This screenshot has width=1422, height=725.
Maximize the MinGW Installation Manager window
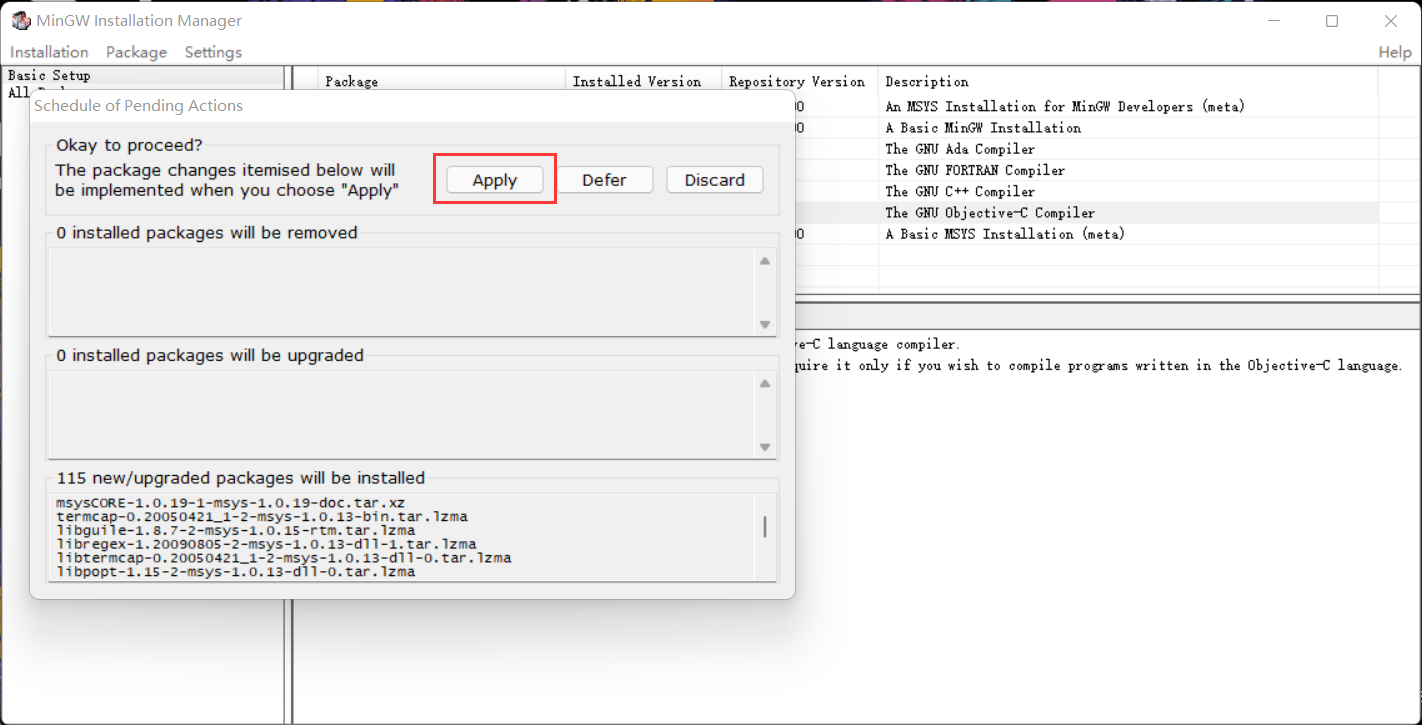click(1332, 20)
